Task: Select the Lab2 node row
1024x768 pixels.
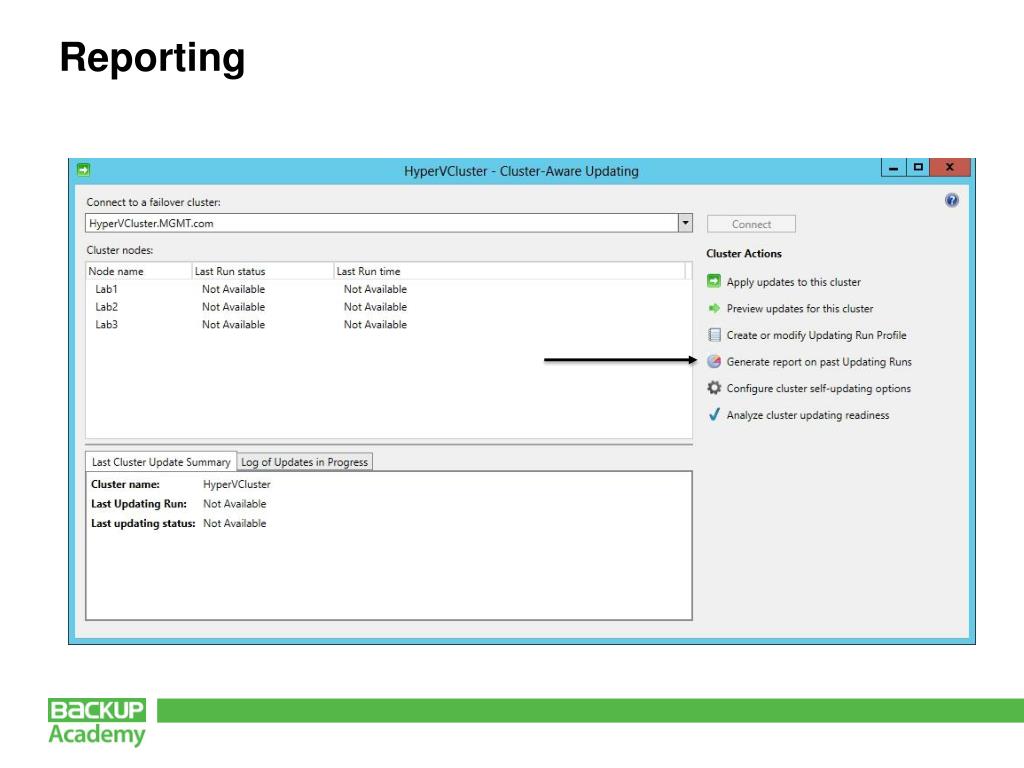Action: (x=388, y=306)
